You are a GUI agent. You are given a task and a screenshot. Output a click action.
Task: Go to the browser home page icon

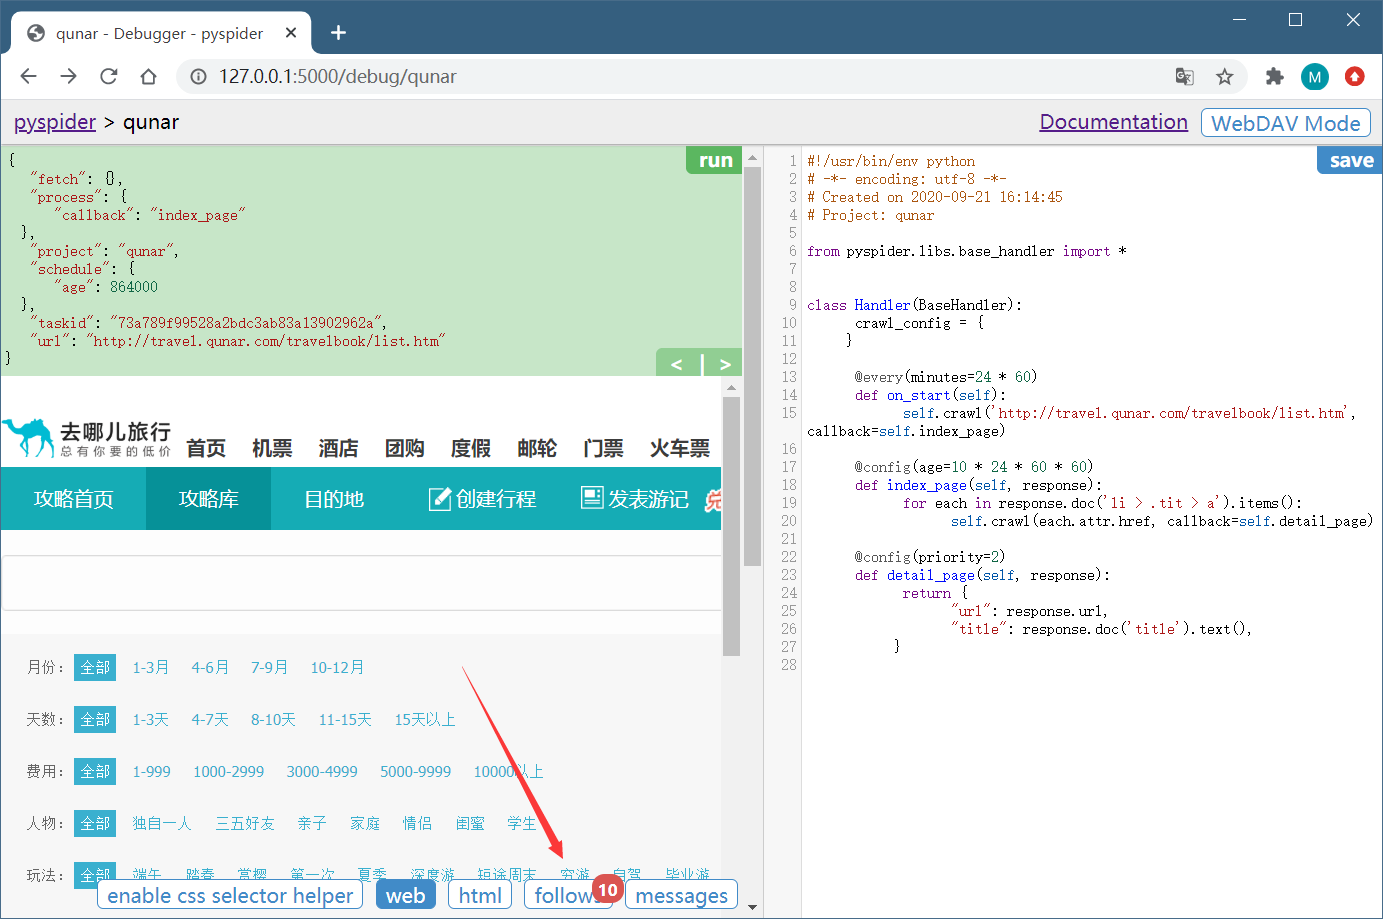point(148,77)
